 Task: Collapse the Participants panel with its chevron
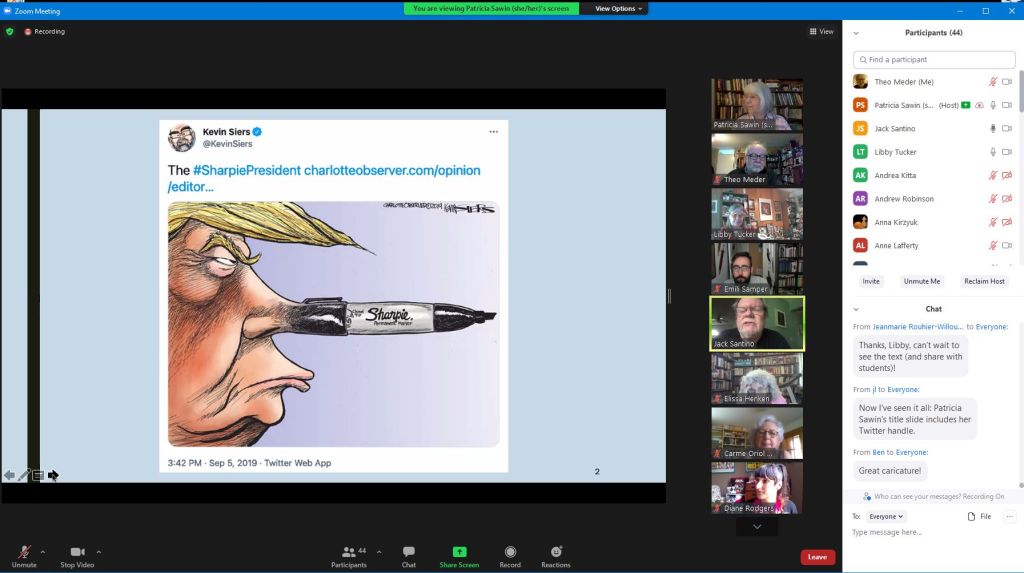point(857,33)
